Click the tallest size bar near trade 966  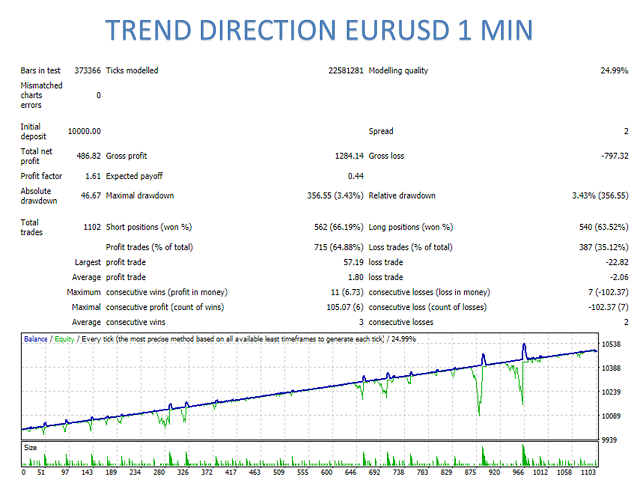[x=524, y=456]
